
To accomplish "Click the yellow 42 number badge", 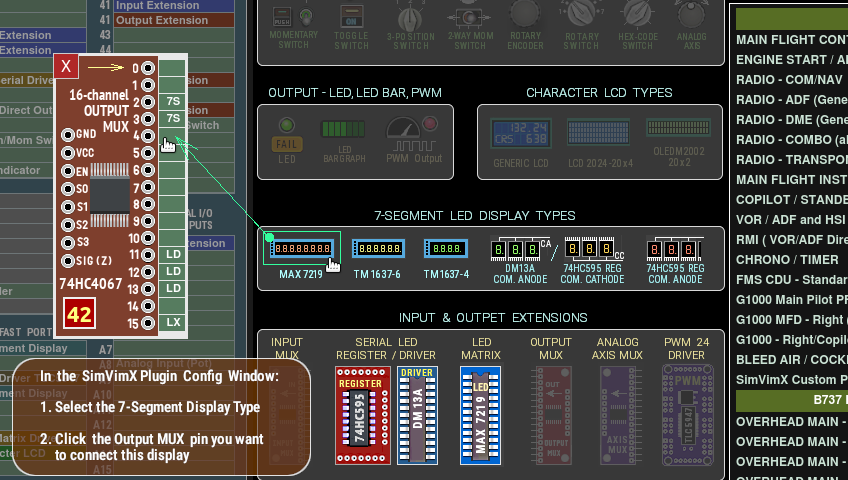I will point(79,315).
